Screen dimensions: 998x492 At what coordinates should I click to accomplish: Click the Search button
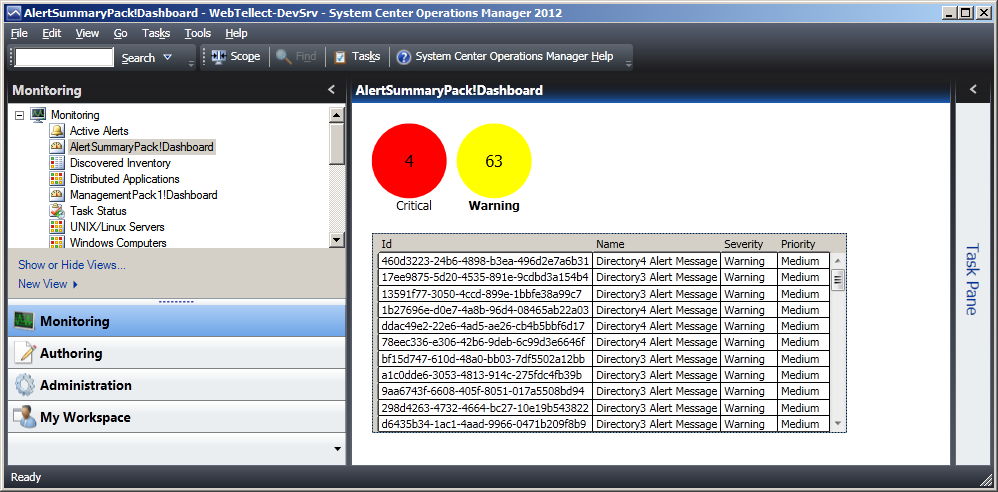[138, 58]
